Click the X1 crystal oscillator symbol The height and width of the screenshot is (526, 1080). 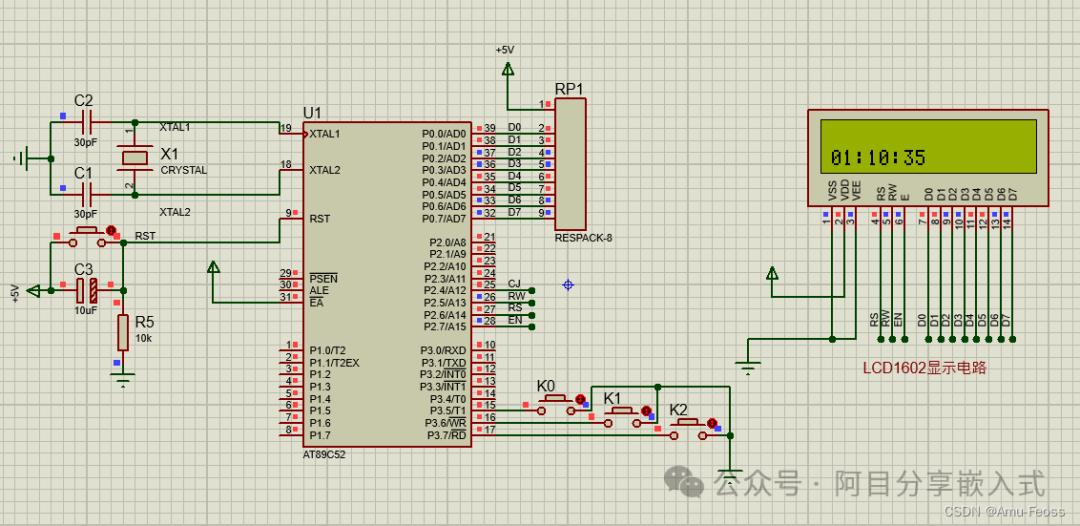[x=135, y=158]
